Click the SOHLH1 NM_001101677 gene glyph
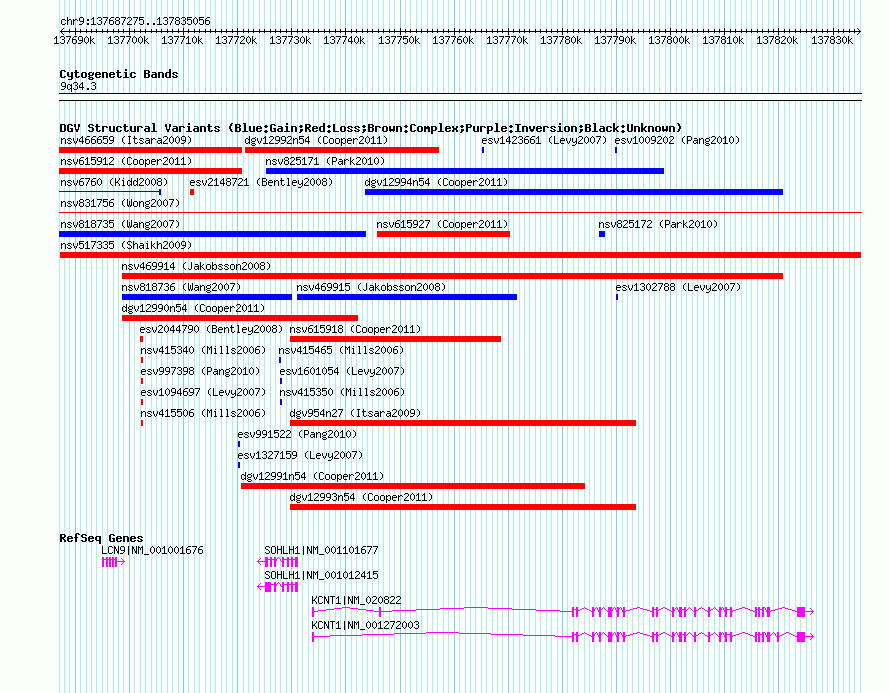Screen dimensions: 890x693 (278, 562)
